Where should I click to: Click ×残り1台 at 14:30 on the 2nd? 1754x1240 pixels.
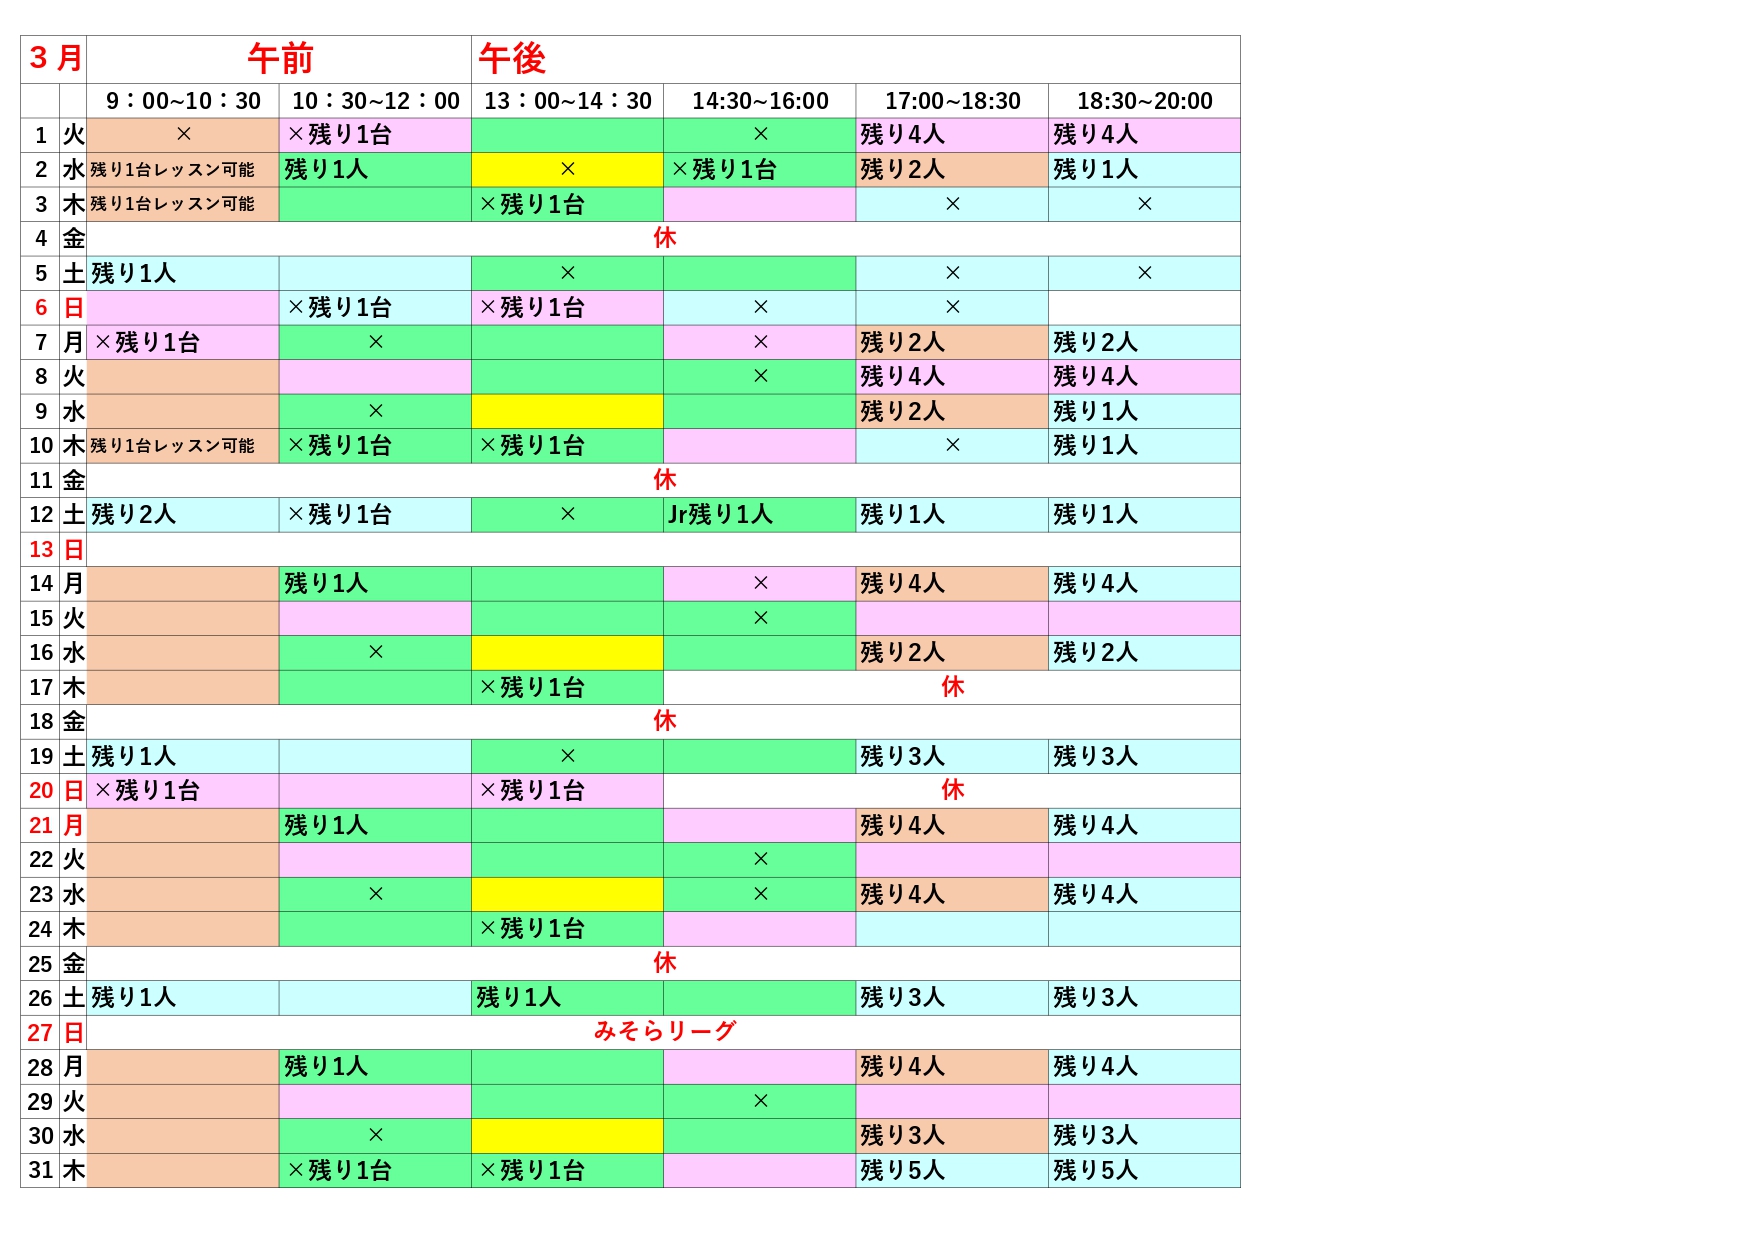(x=724, y=170)
